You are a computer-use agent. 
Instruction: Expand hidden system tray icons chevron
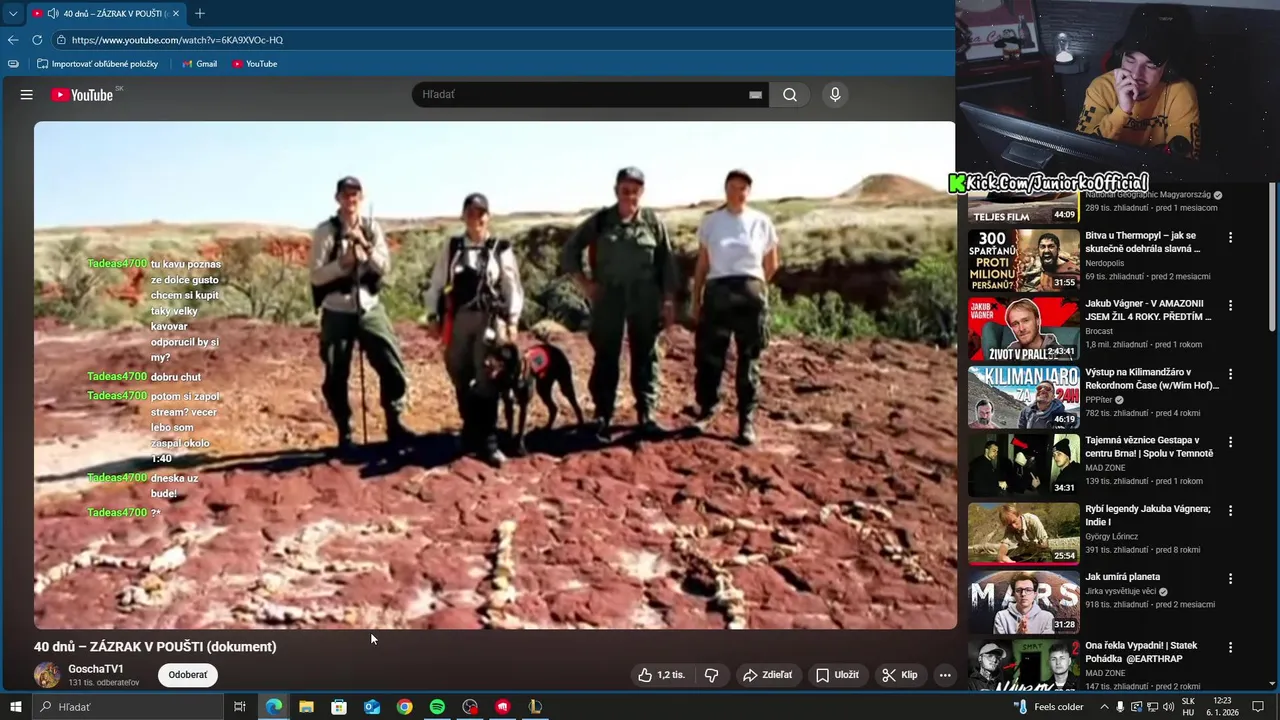point(1104,707)
